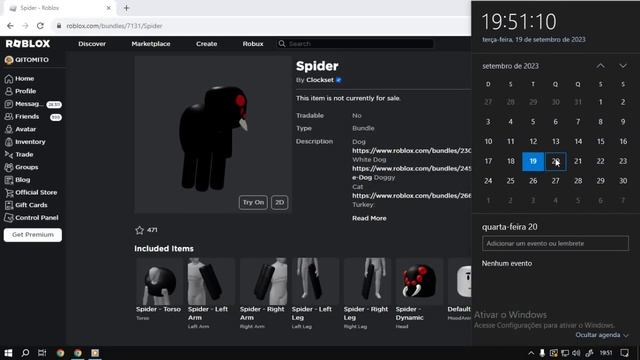Select September 20 in calendar
This screenshot has width=640, height=360.
click(x=556, y=161)
